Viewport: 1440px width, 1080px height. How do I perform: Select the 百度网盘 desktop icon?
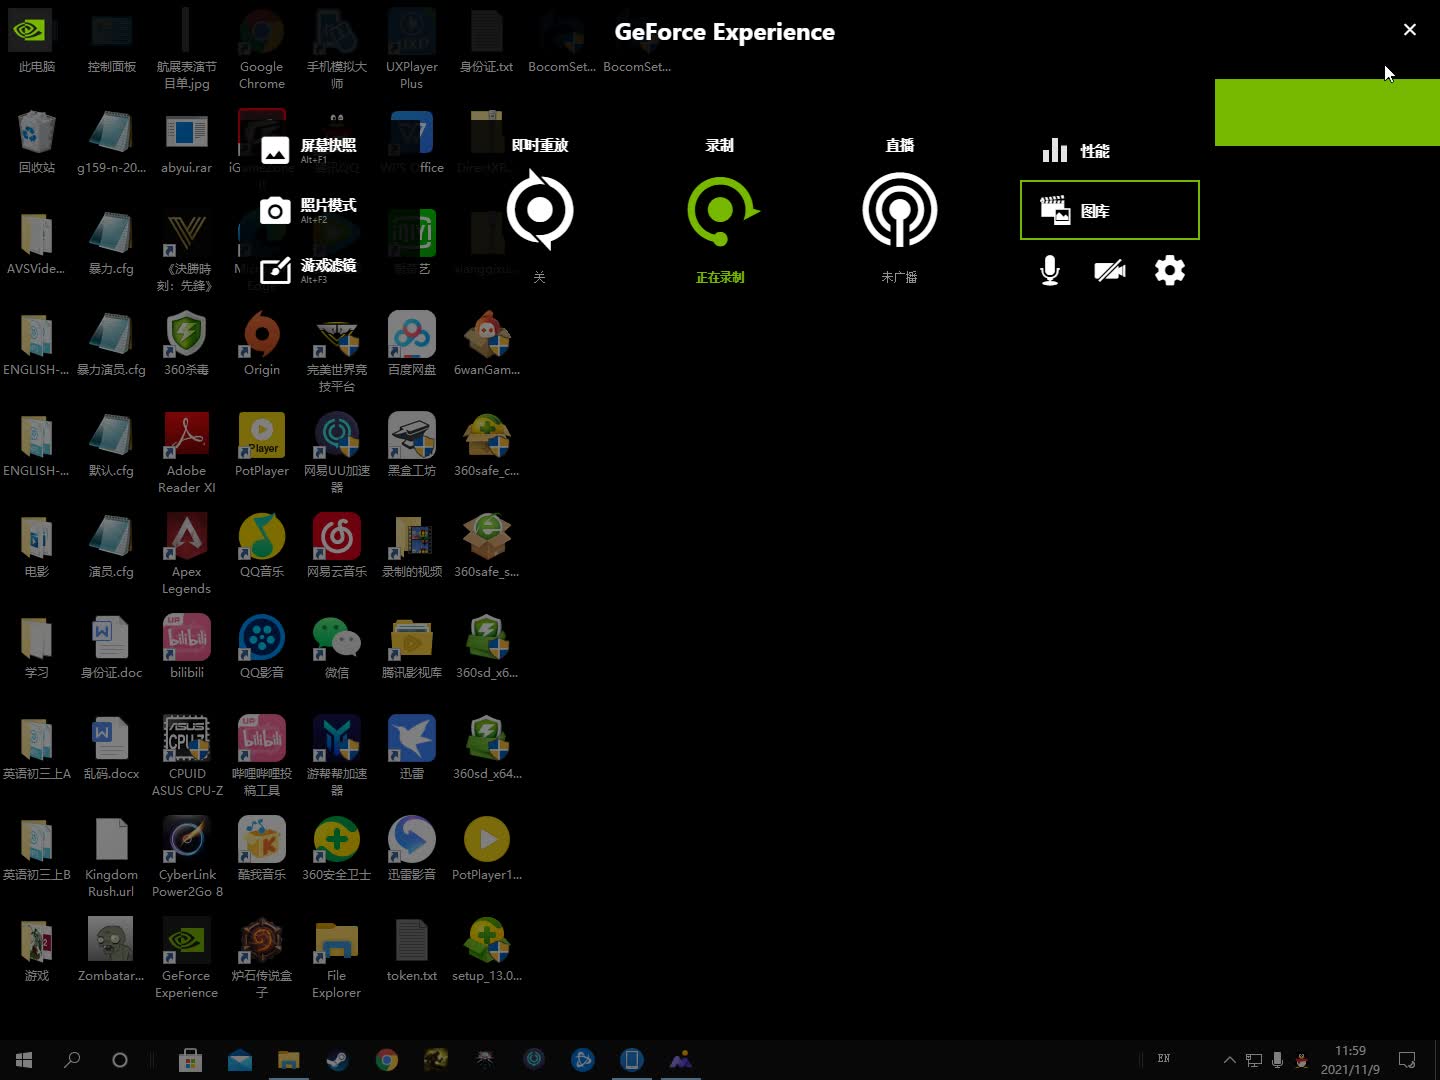pos(412,344)
